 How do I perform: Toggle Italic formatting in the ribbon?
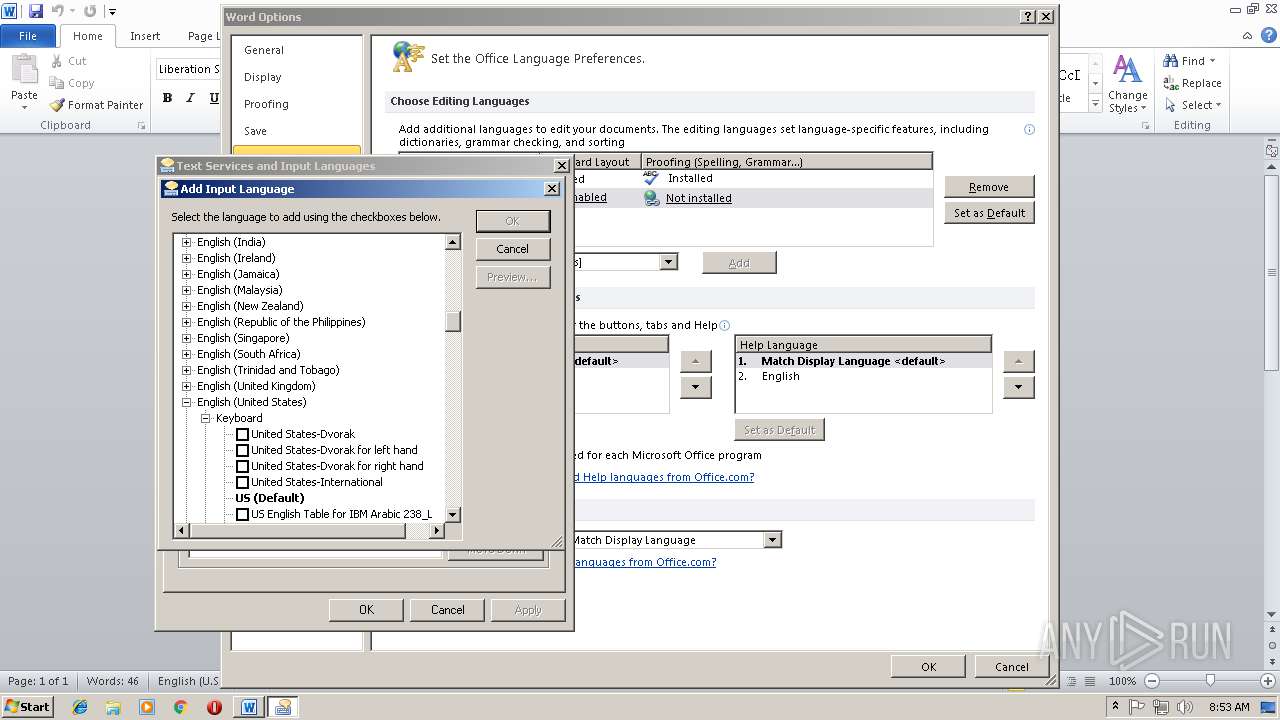[191, 98]
